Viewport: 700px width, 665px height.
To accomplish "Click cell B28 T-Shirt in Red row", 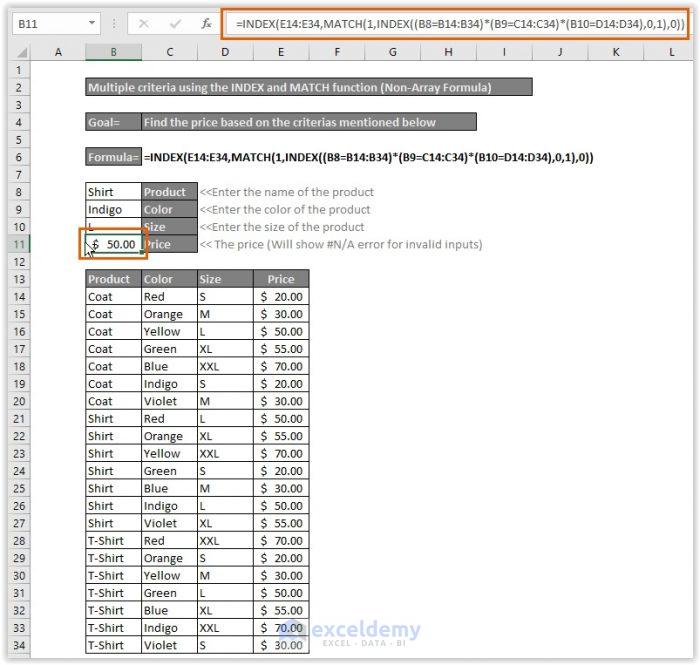I will click(113, 541).
